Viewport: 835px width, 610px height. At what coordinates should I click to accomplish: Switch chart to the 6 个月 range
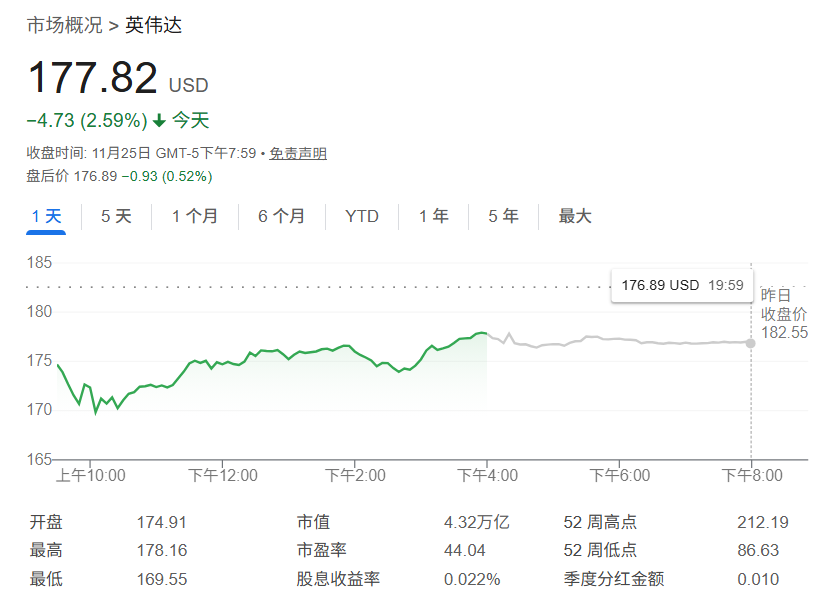click(281, 216)
